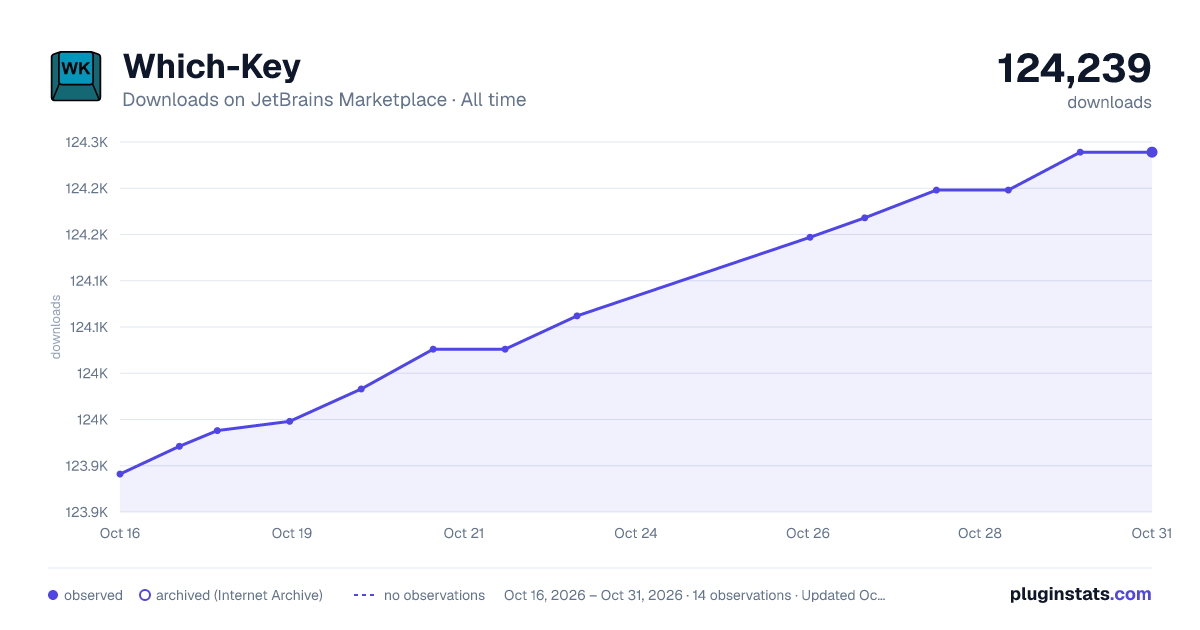
Task: Open the pluginstats.com link
Action: pos(1080,594)
